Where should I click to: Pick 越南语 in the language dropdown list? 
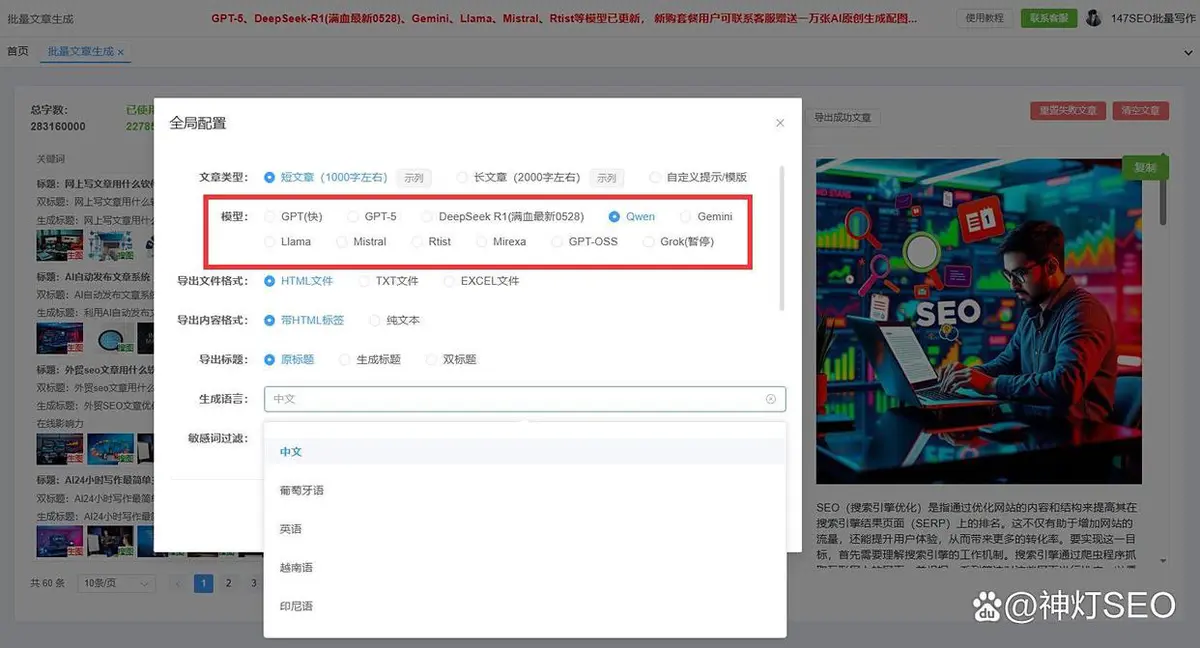[x=296, y=568]
